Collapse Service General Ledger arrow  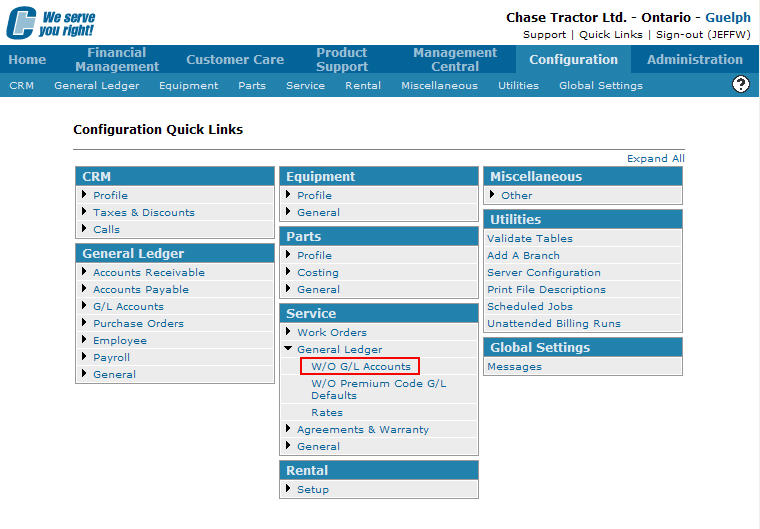coord(288,348)
